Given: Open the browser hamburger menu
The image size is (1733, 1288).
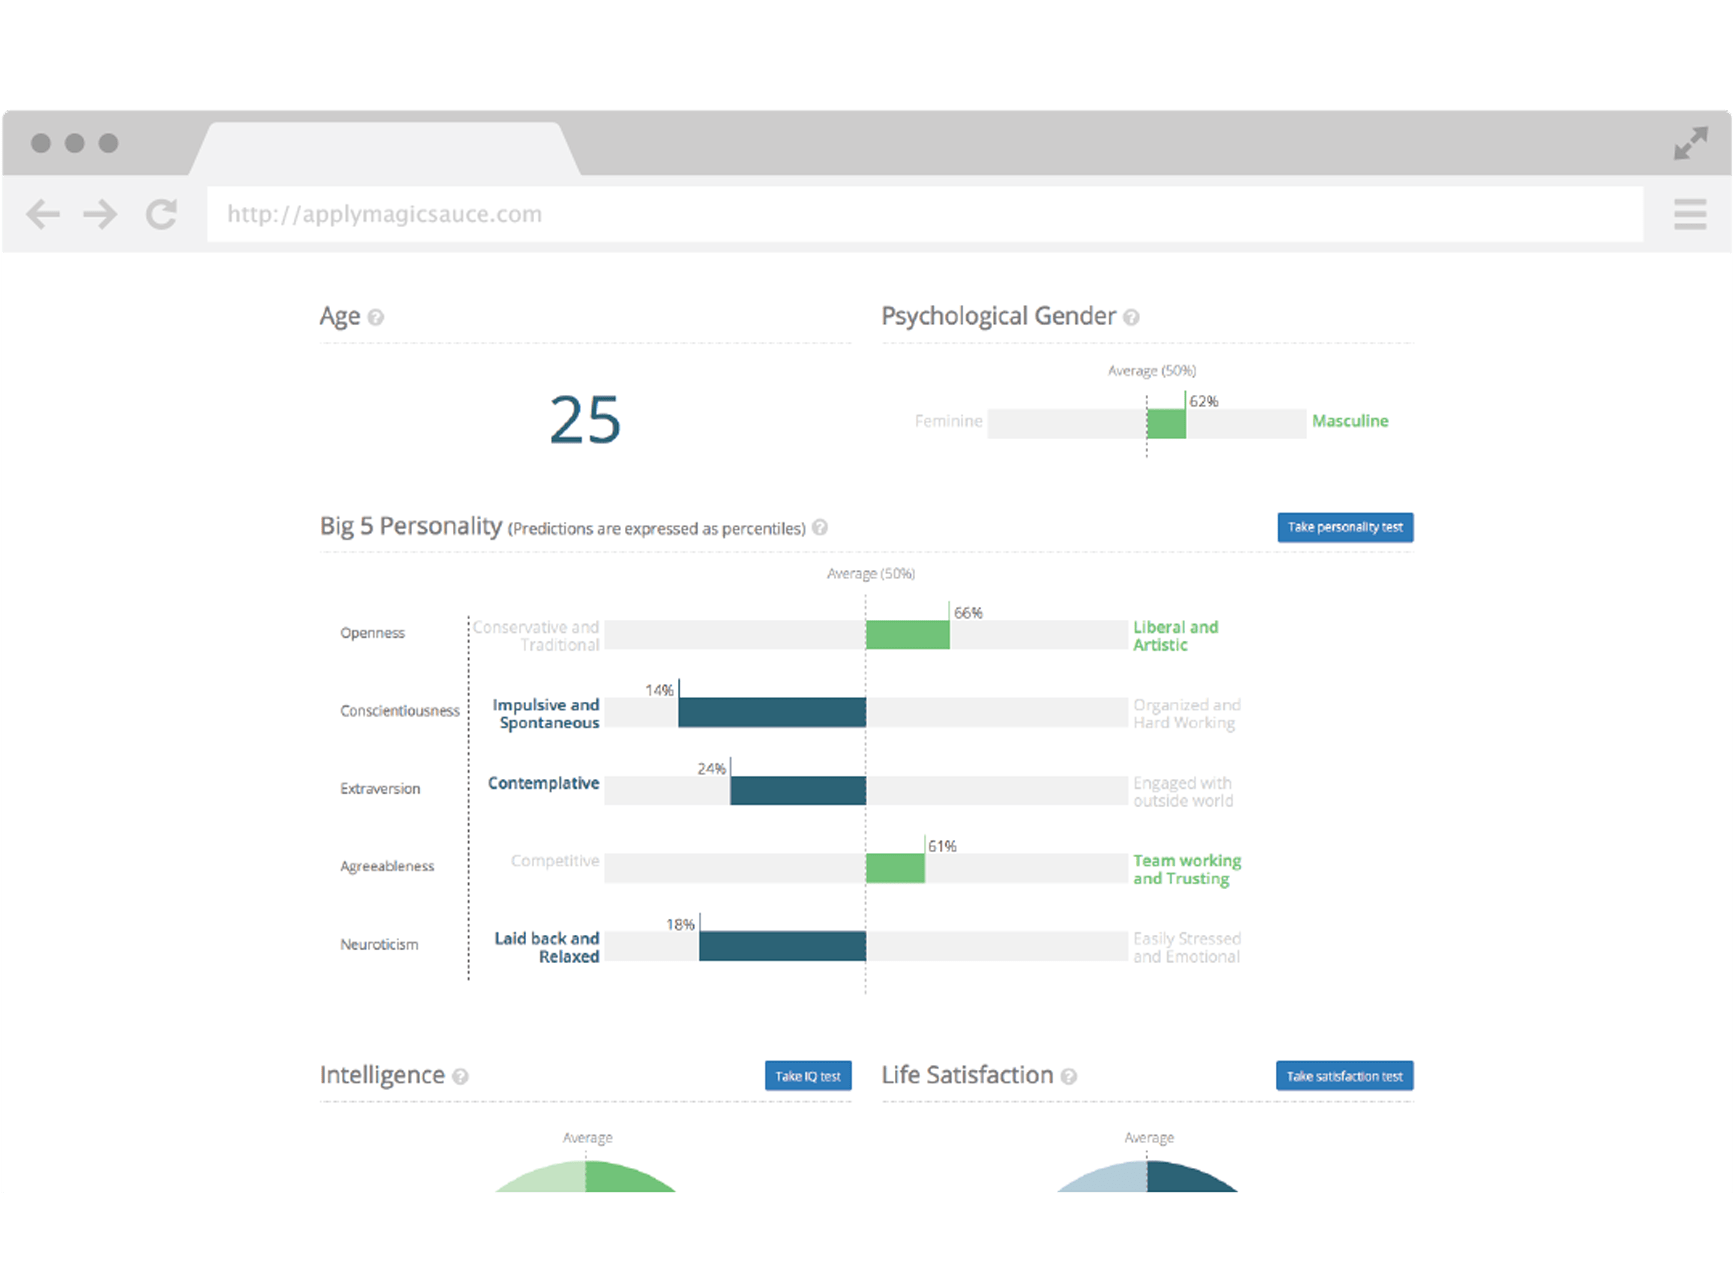Looking at the screenshot, I should point(1690,214).
